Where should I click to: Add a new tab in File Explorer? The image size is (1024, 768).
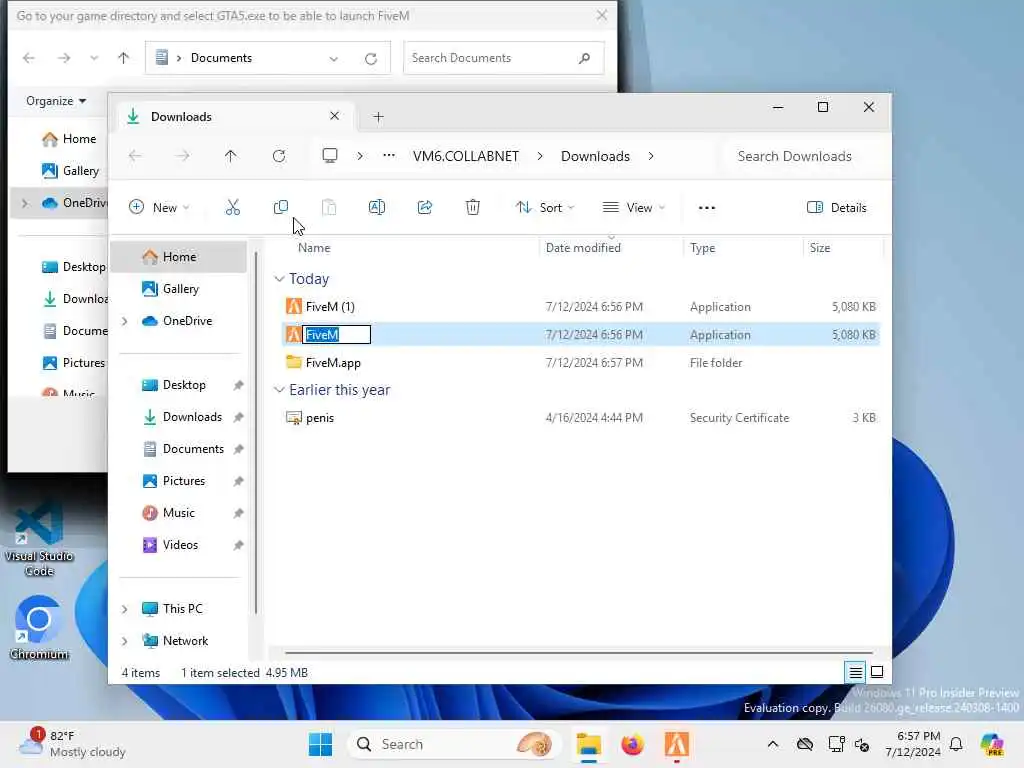pos(378,117)
